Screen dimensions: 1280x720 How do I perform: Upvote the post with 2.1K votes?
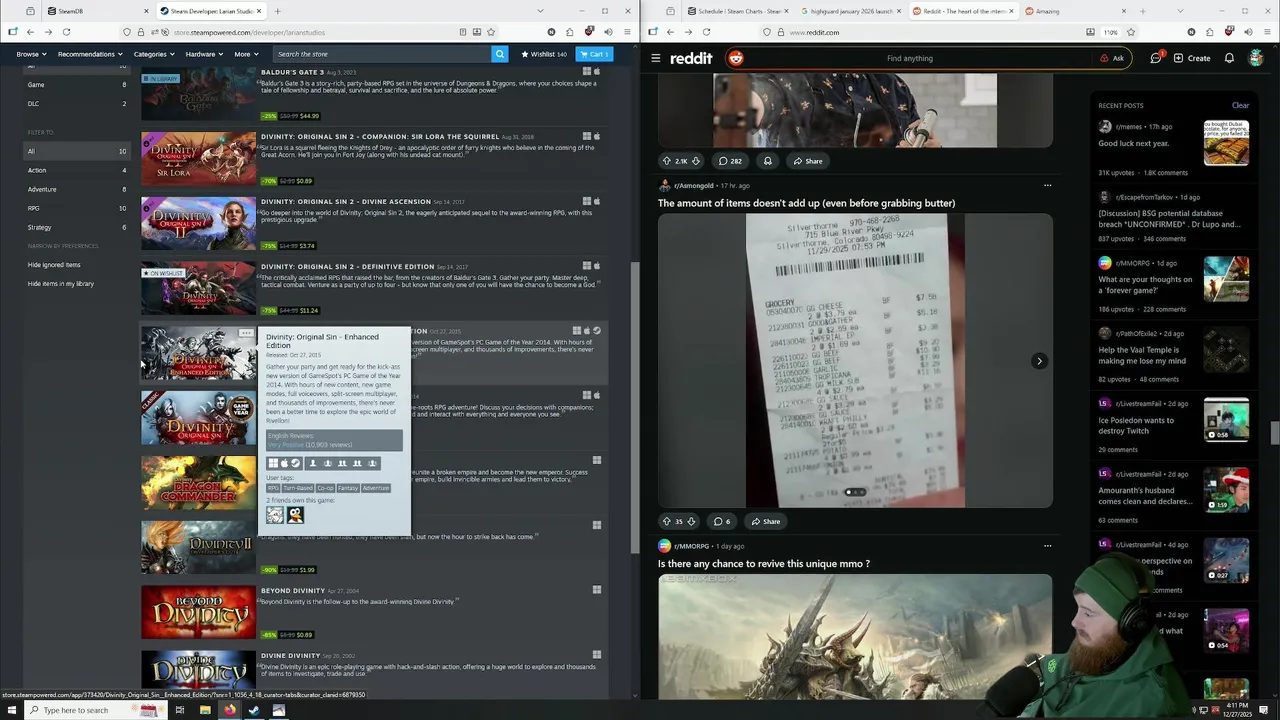(x=667, y=160)
